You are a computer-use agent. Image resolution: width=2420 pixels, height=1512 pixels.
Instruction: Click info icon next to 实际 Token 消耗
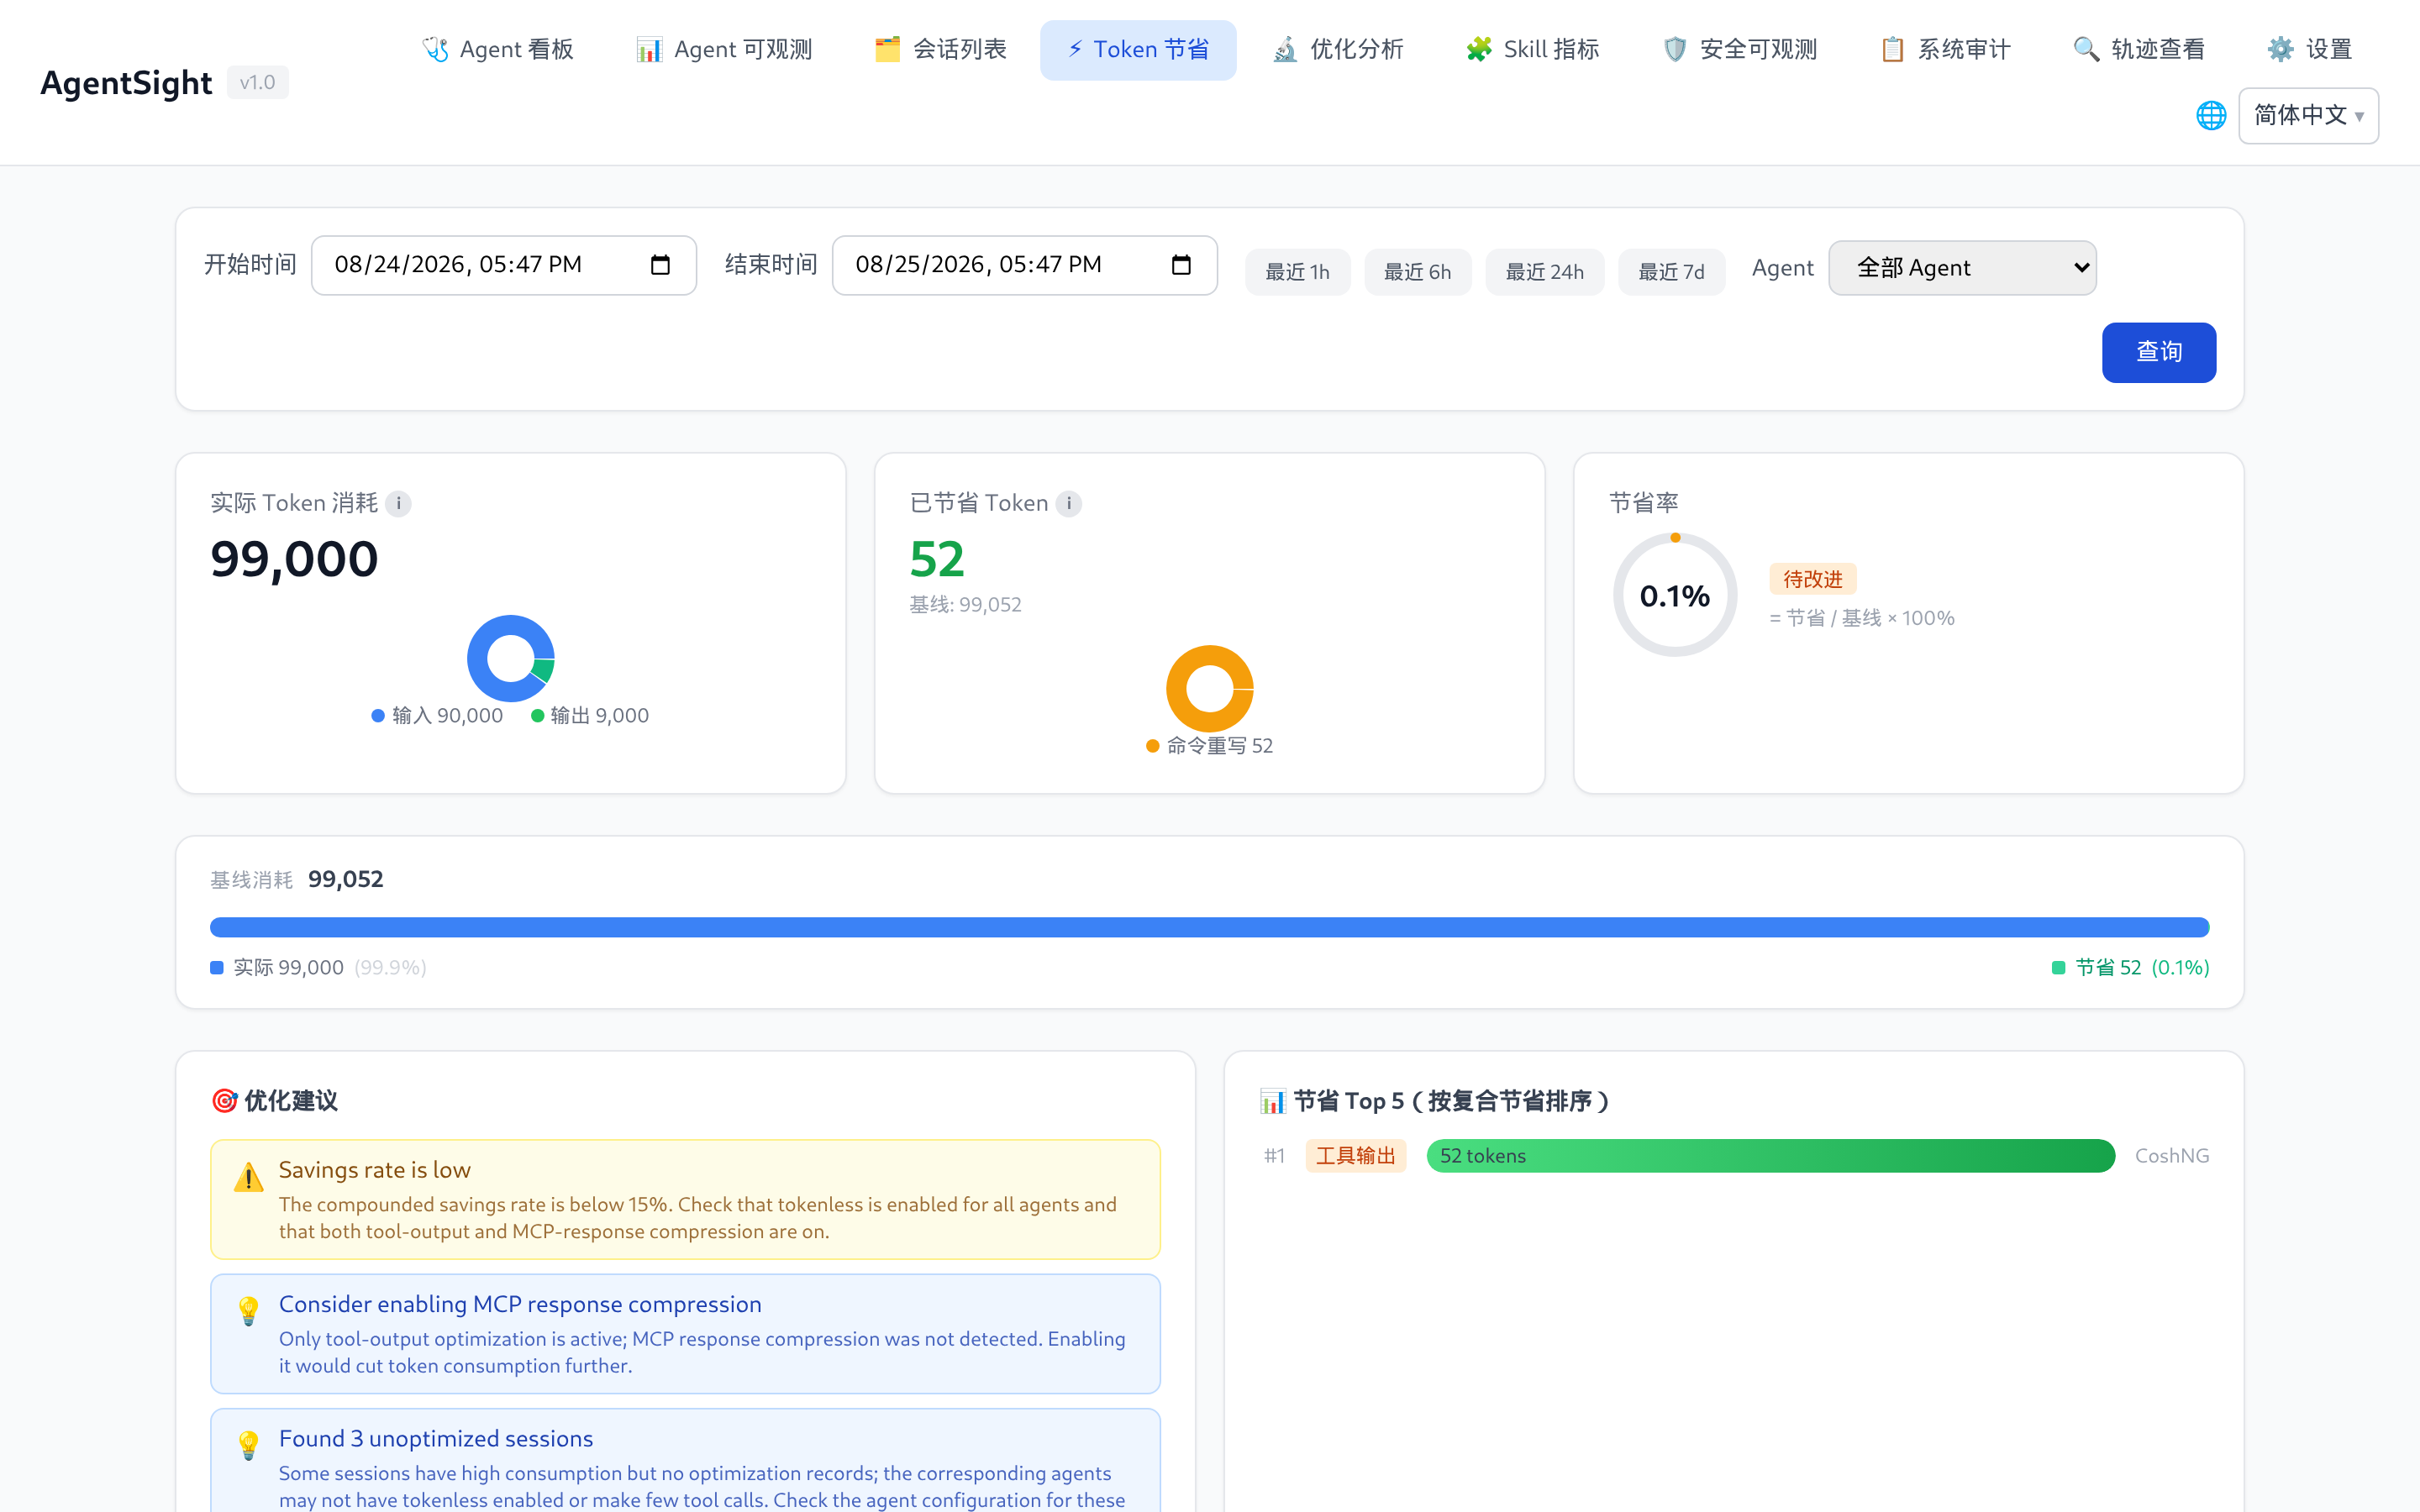[x=398, y=503]
